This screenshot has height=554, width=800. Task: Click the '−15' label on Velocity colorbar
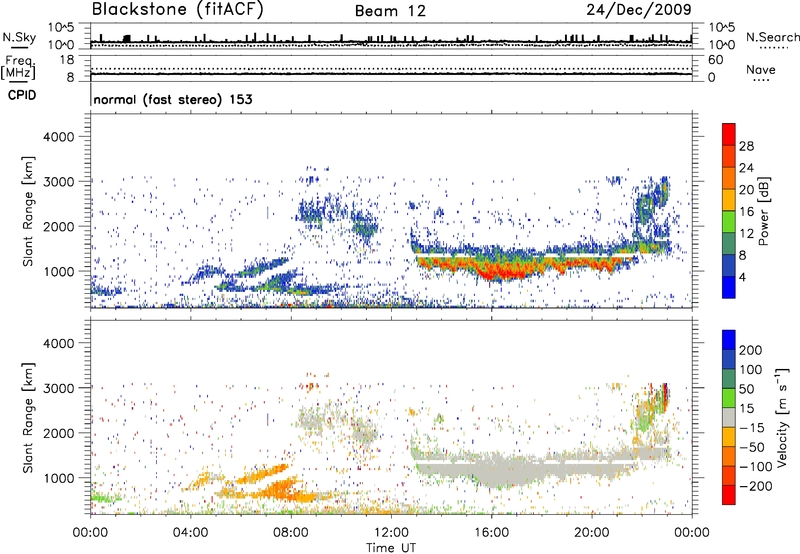752,428
